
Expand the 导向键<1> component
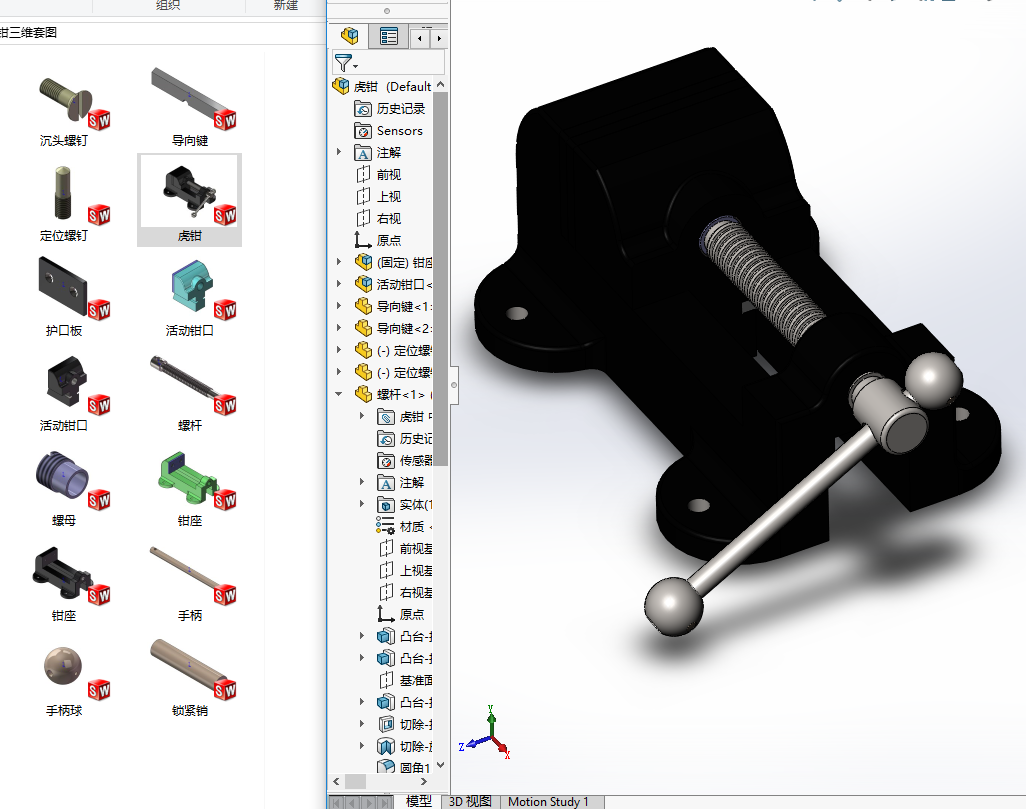pos(339,307)
